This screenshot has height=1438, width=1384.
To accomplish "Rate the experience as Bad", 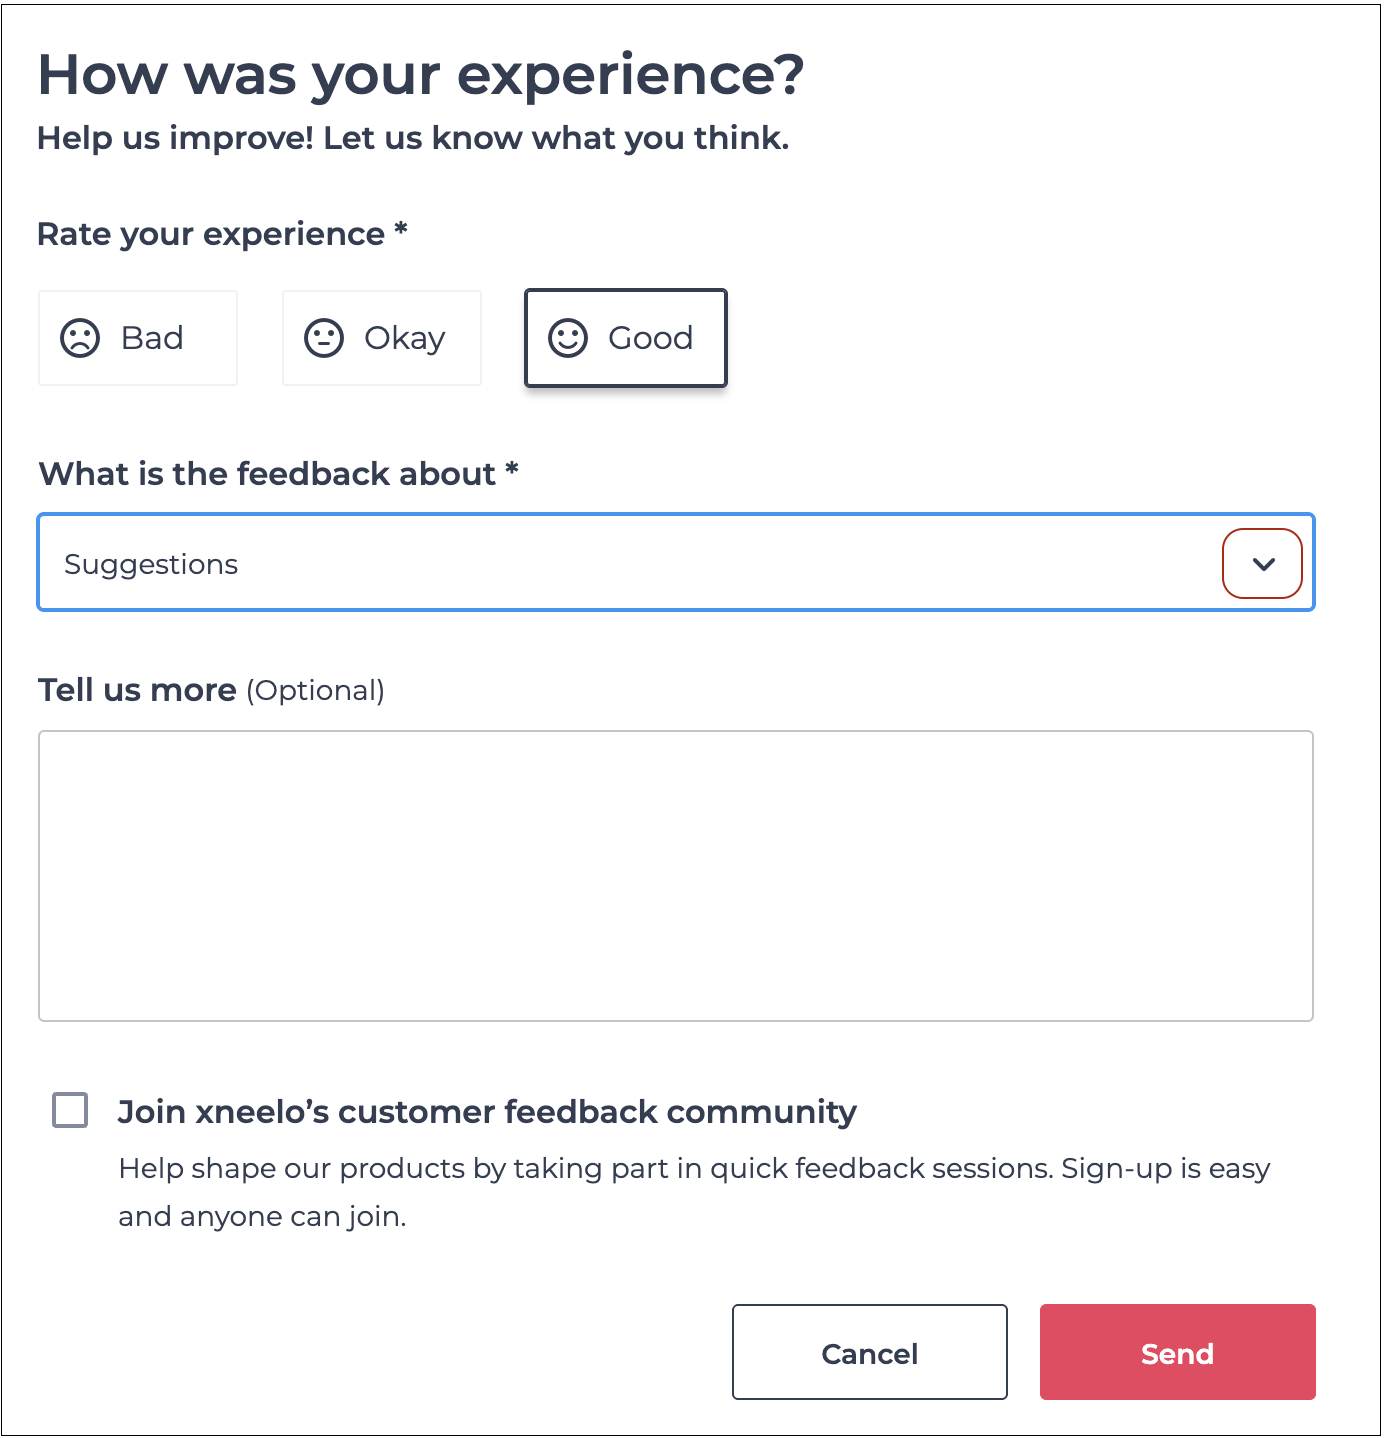I will [138, 338].
